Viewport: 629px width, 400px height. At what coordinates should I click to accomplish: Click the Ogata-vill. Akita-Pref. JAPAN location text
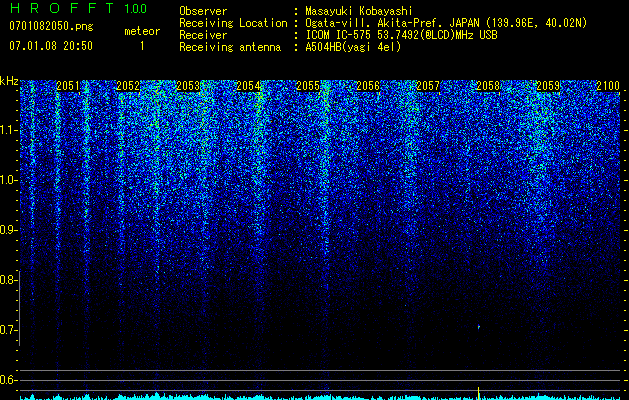[446, 23]
